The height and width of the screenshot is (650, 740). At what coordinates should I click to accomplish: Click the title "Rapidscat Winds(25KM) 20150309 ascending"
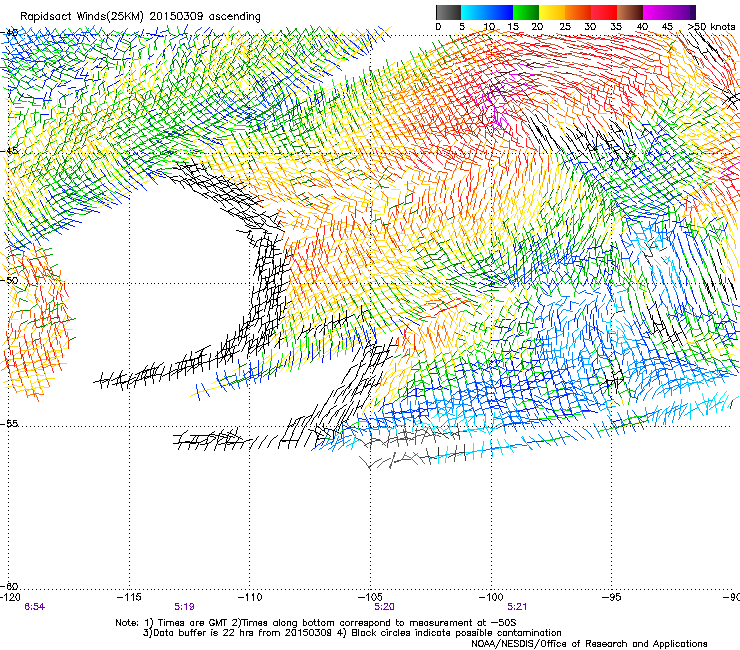click(x=140, y=17)
